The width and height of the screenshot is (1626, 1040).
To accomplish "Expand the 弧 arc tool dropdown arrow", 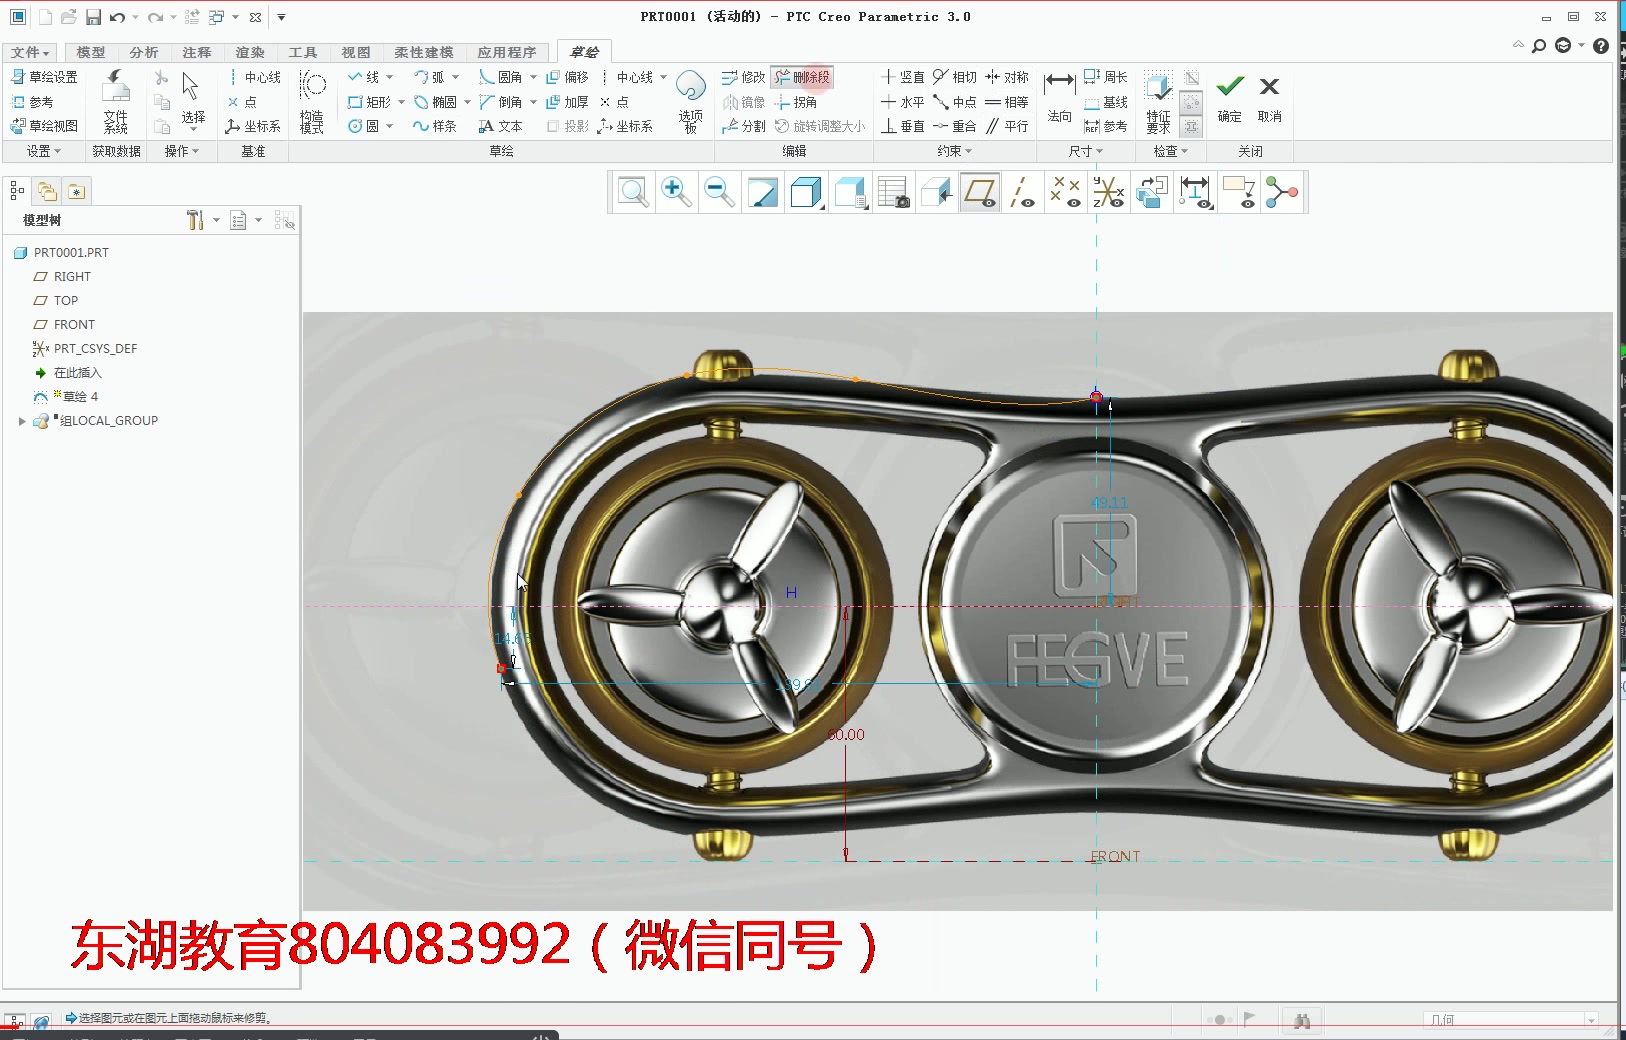I will (455, 77).
